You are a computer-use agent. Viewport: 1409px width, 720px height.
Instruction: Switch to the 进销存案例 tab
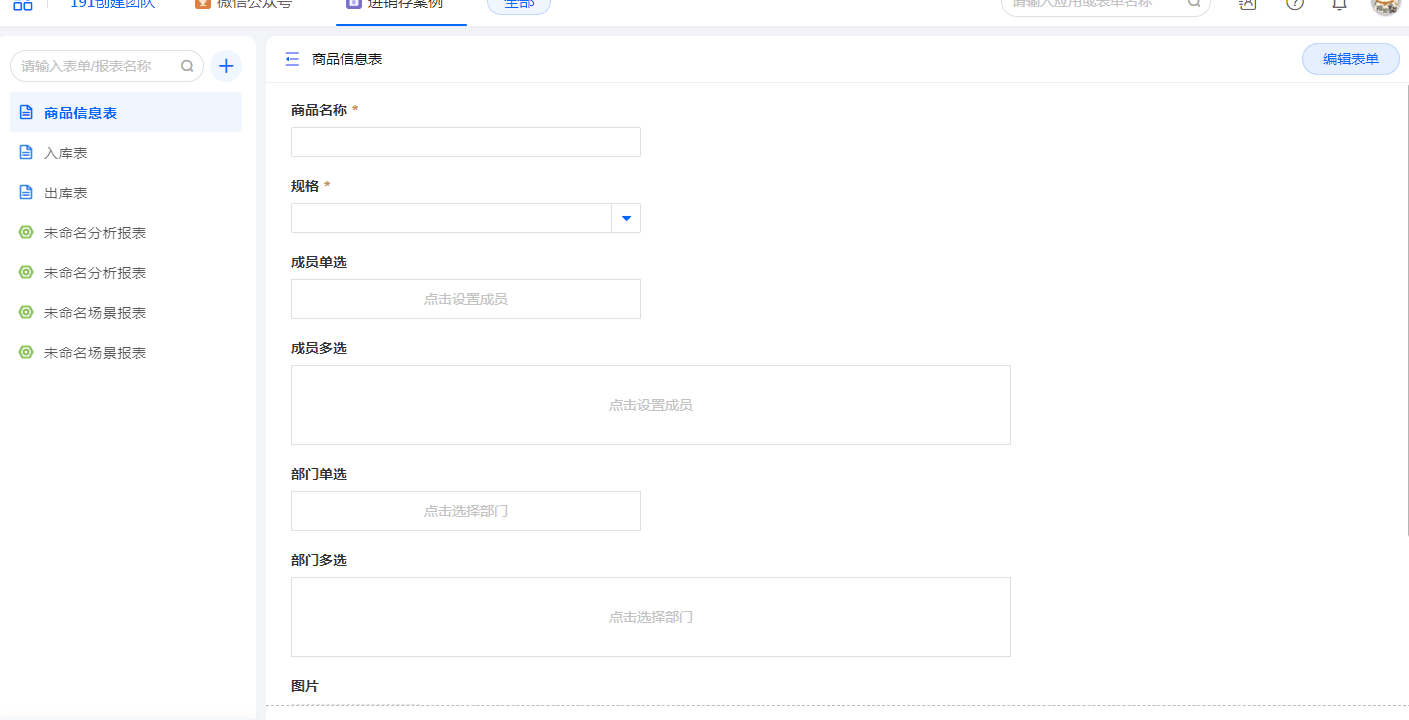tap(404, 4)
